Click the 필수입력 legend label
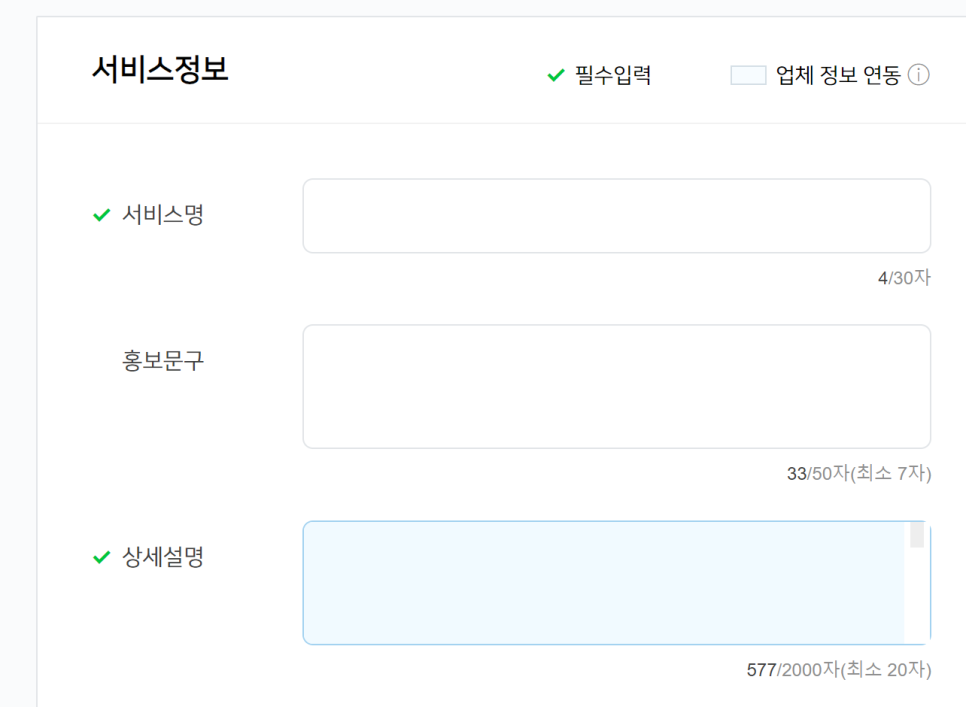 [613, 75]
